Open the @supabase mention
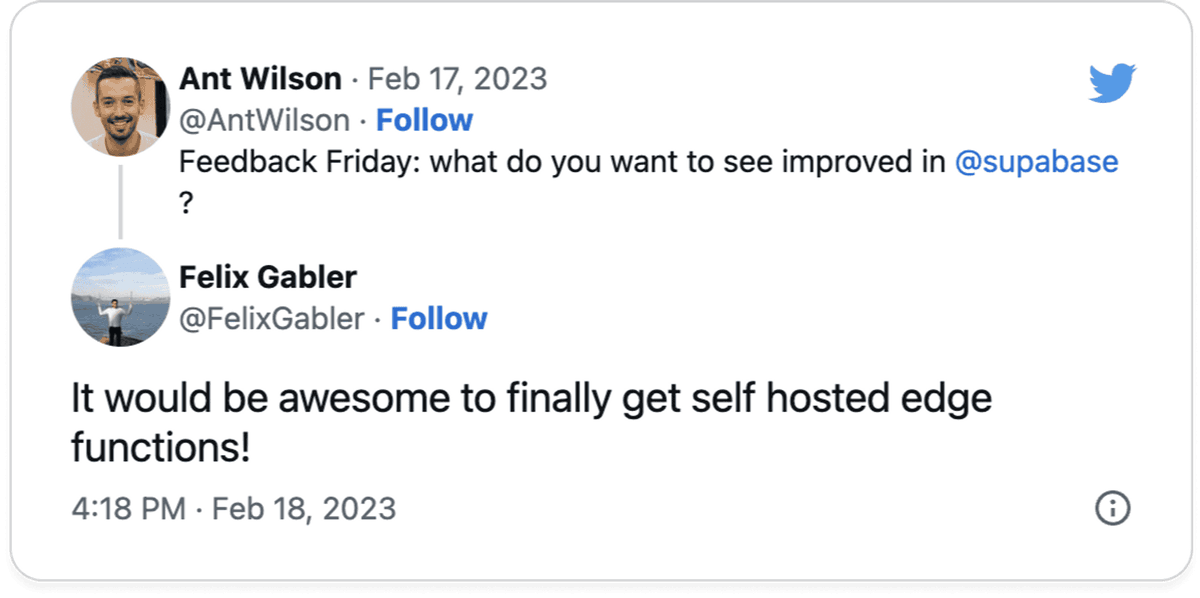Image resolution: width=1200 pixels, height=598 pixels. 1036,161
